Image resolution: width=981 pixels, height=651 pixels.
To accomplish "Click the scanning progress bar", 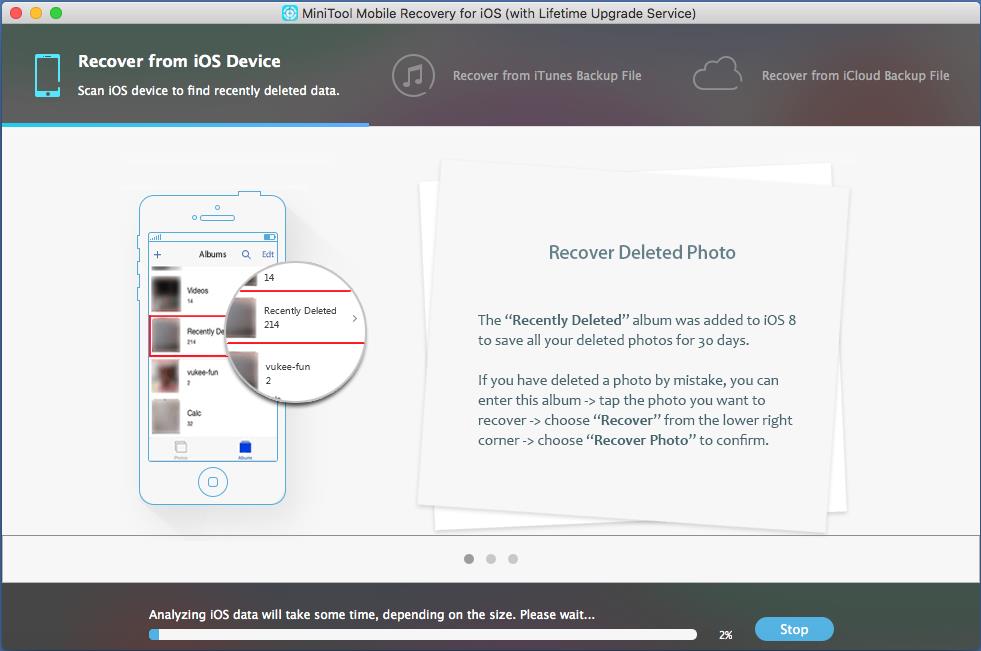I will click(423, 635).
